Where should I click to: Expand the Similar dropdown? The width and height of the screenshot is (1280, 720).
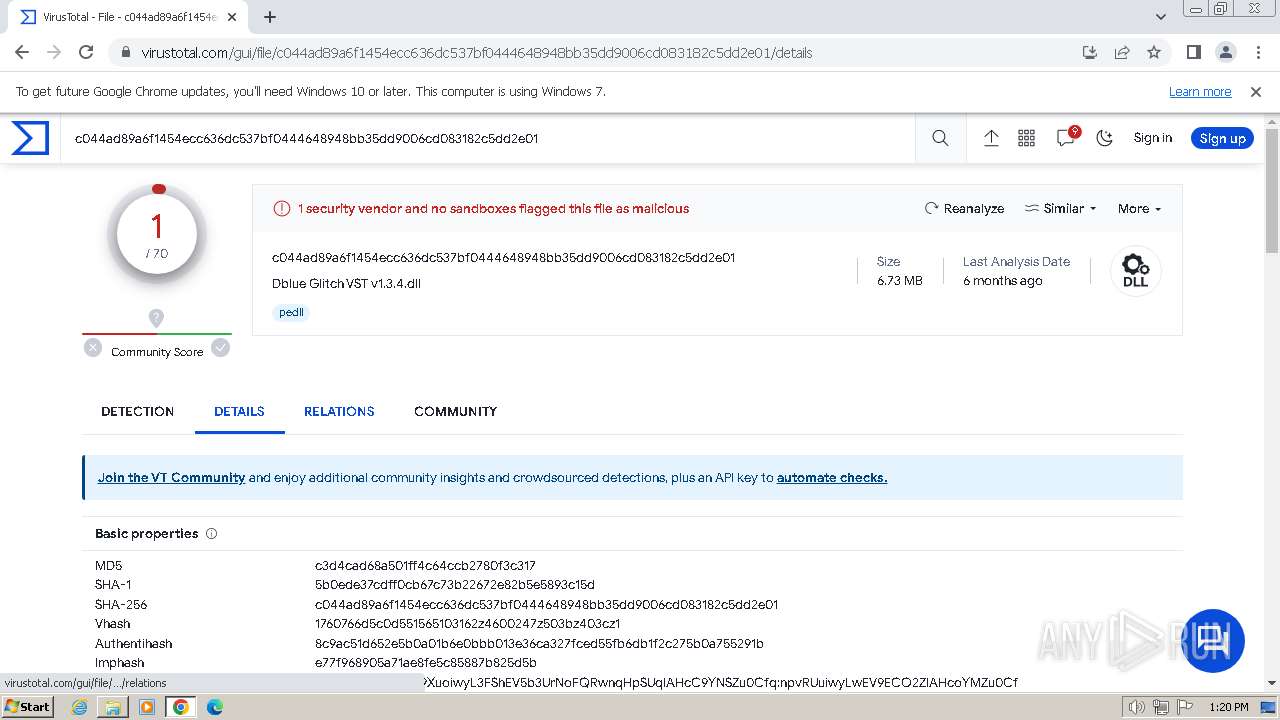click(1061, 208)
